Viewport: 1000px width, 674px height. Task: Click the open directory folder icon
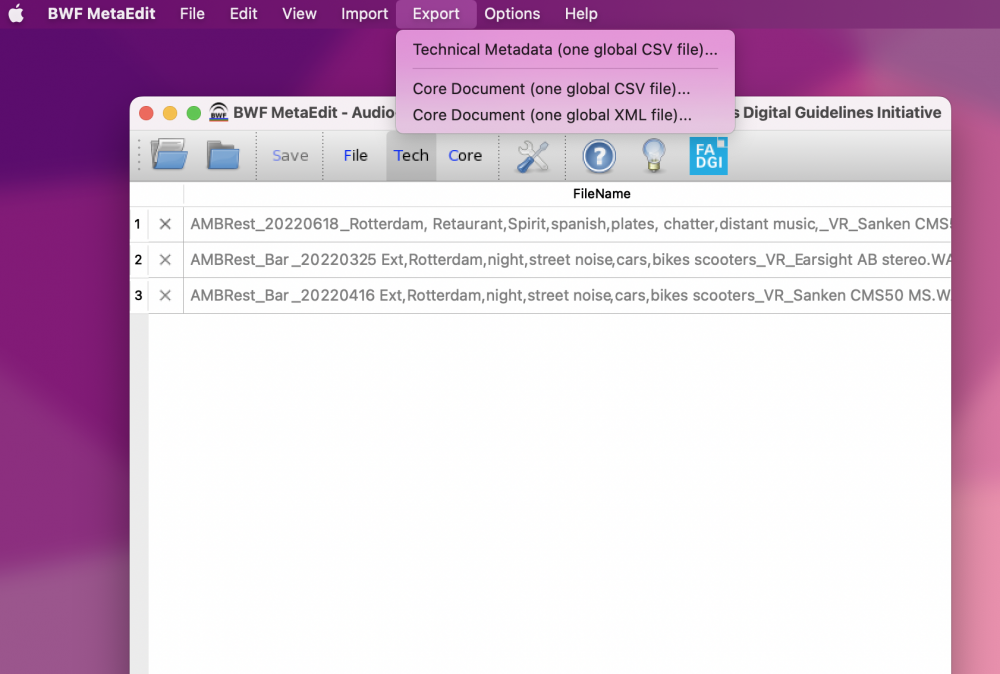pos(223,155)
